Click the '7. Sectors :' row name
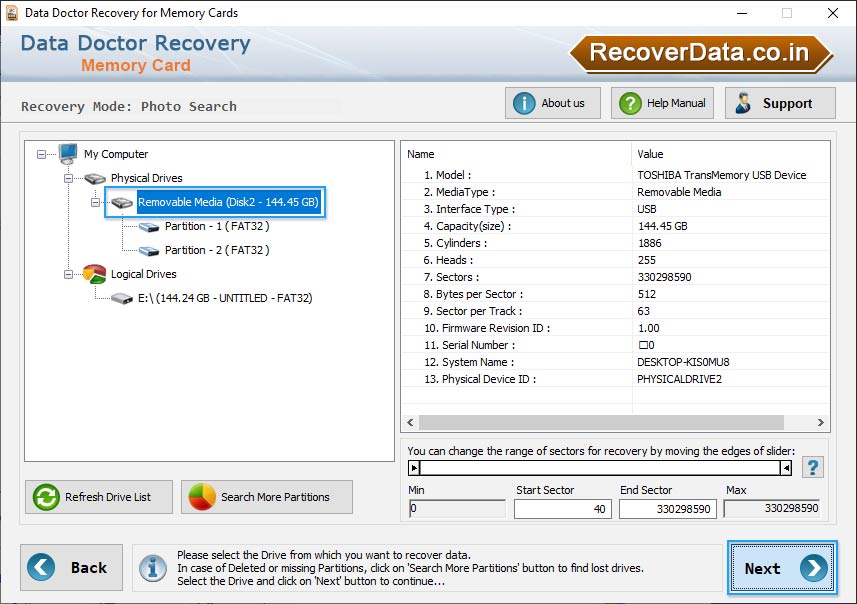857x604 pixels. coord(451,277)
